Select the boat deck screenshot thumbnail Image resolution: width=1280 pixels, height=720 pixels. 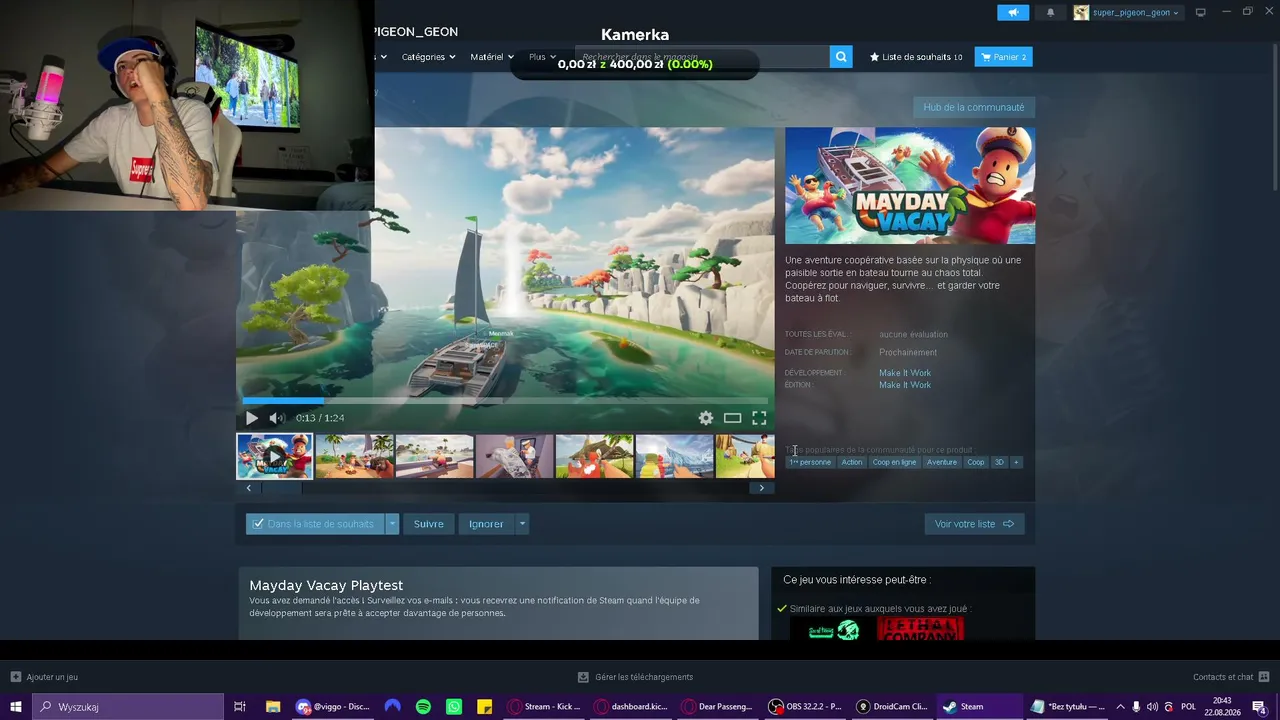click(435, 456)
